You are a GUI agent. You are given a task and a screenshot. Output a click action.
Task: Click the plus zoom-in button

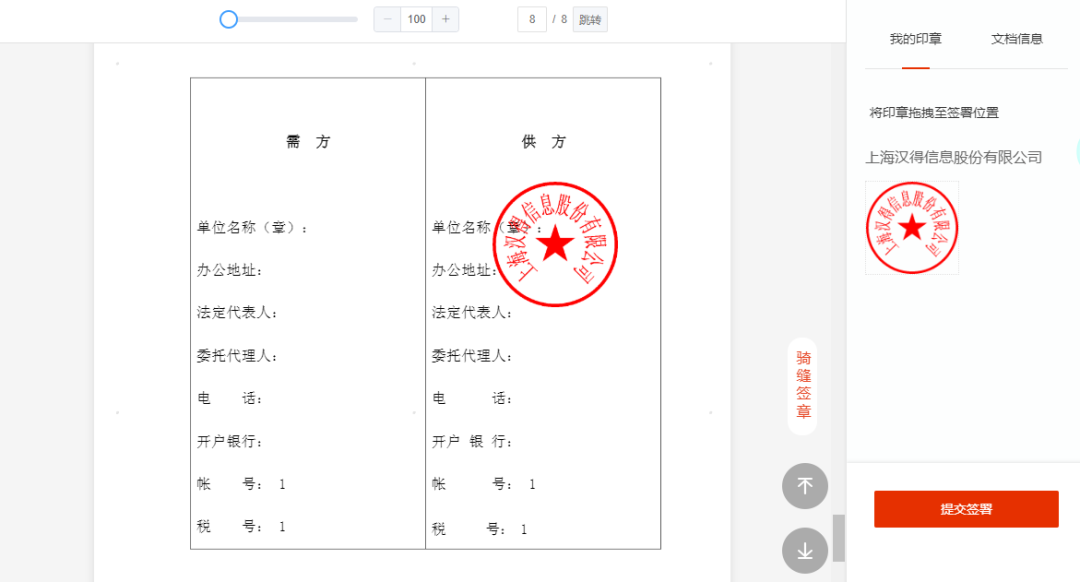click(x=445, y=19)
